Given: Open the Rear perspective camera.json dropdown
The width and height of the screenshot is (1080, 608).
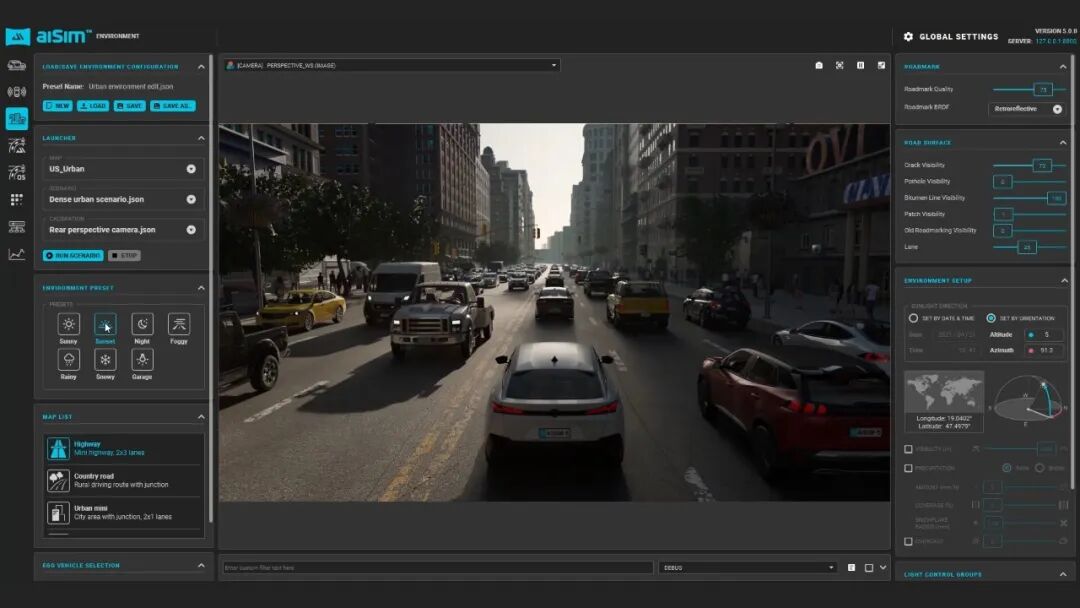Looking at the screenshot, I should tap(123, 229).
